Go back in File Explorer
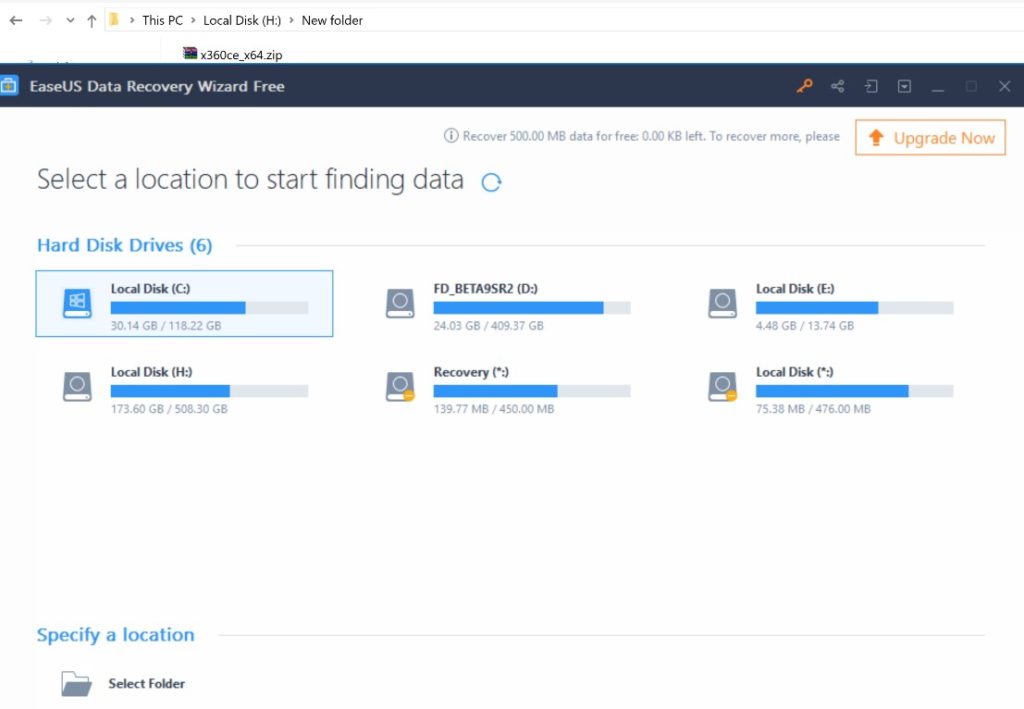 [16, 20]
